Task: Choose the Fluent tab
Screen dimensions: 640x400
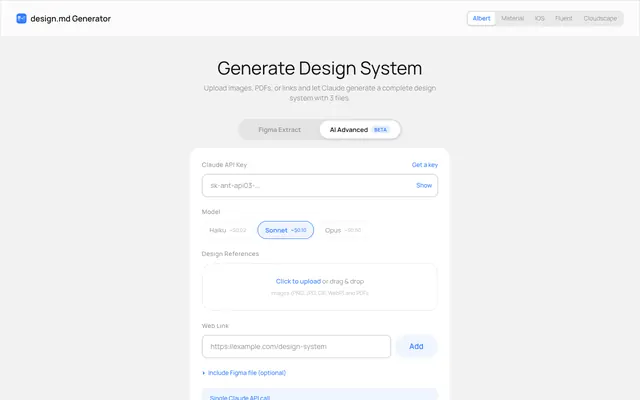Action: (x=564, y=18)
